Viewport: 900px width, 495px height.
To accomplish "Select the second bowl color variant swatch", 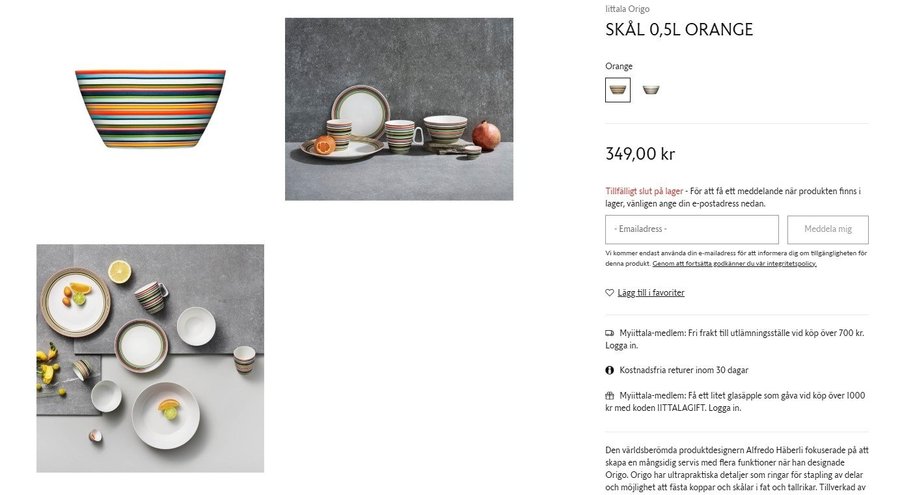I will point(651,90).
